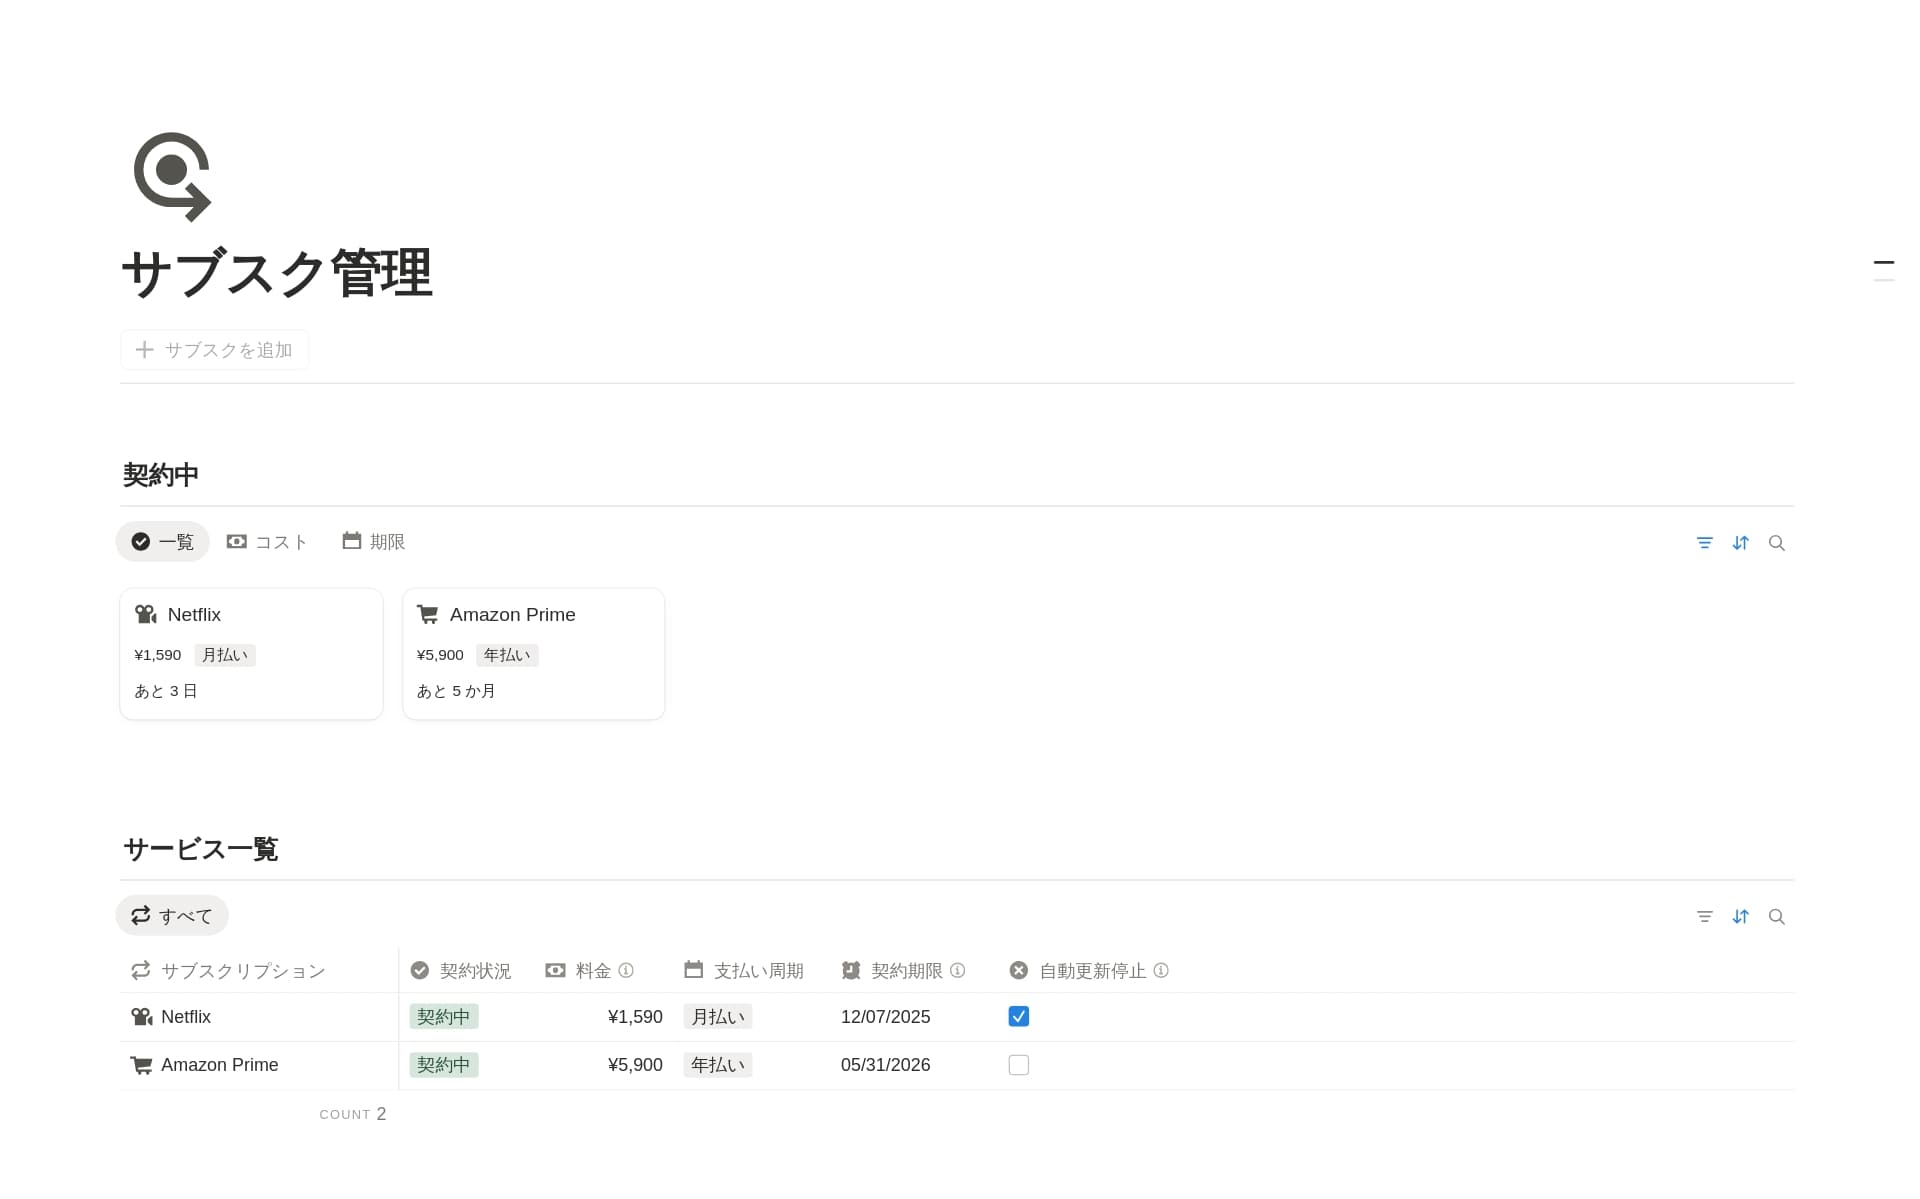Click the filter icon in the サービス一覧 section
The image size is (1920, 1199).
[1704, 917]
